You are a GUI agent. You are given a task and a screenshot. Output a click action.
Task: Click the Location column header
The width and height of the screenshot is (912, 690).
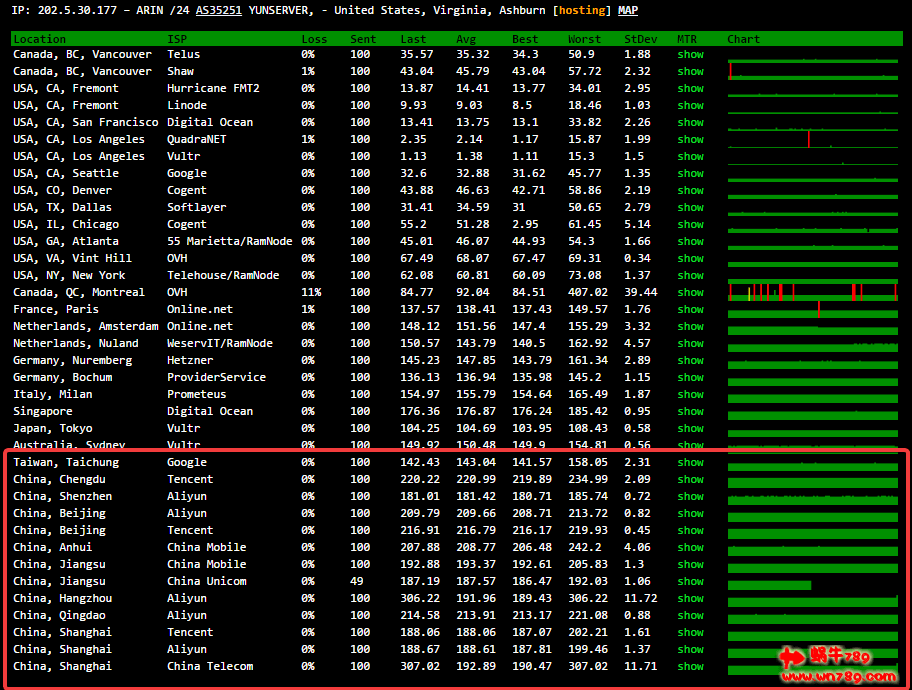click(40, 40)
